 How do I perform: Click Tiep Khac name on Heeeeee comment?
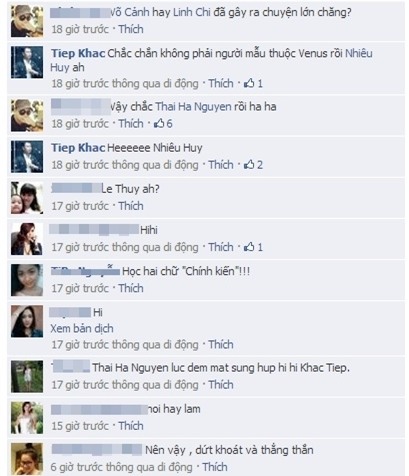(78, 148)
